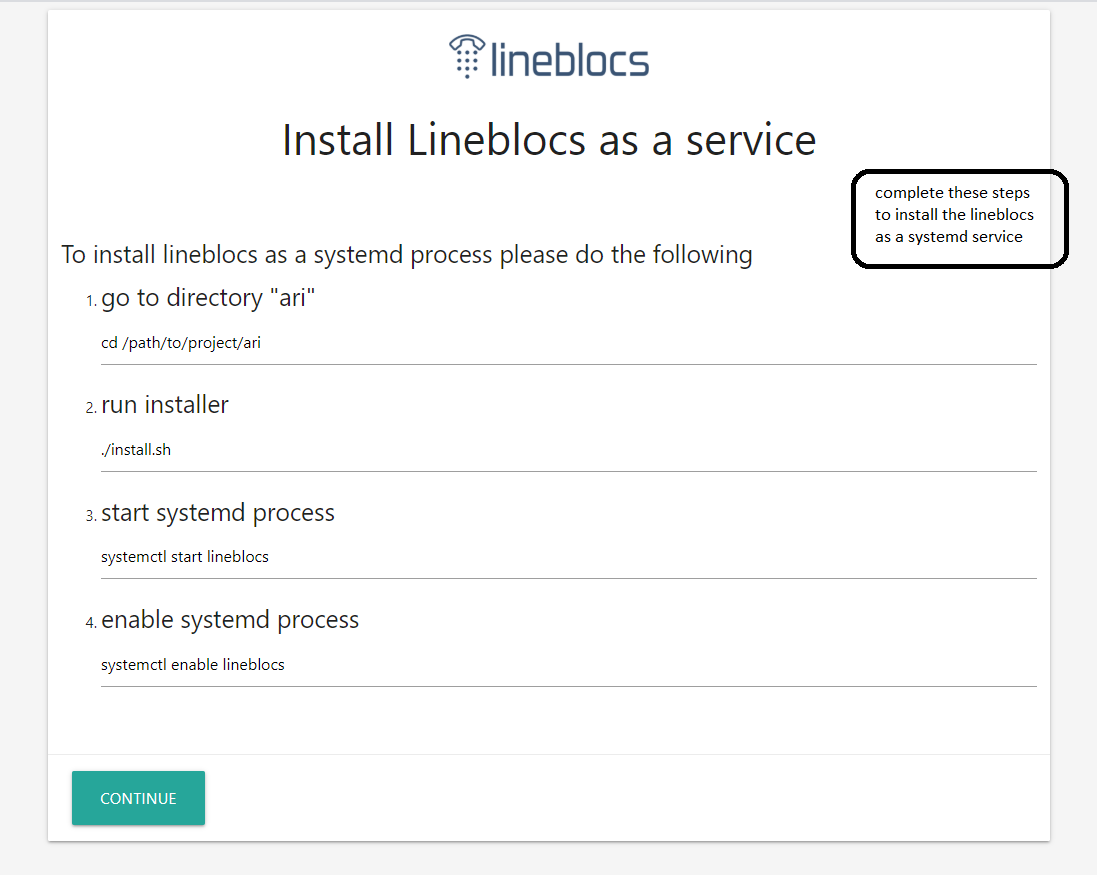Screen dimensions: 1097x875
Task: Click the "Install Lineblocs as a service" heading
Action: pyautogui.click(x=549, y=140)
